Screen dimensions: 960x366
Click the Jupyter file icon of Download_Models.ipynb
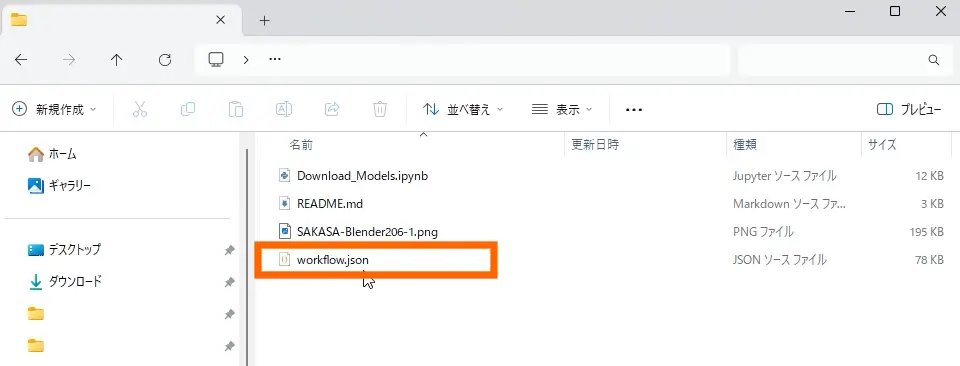284,176
